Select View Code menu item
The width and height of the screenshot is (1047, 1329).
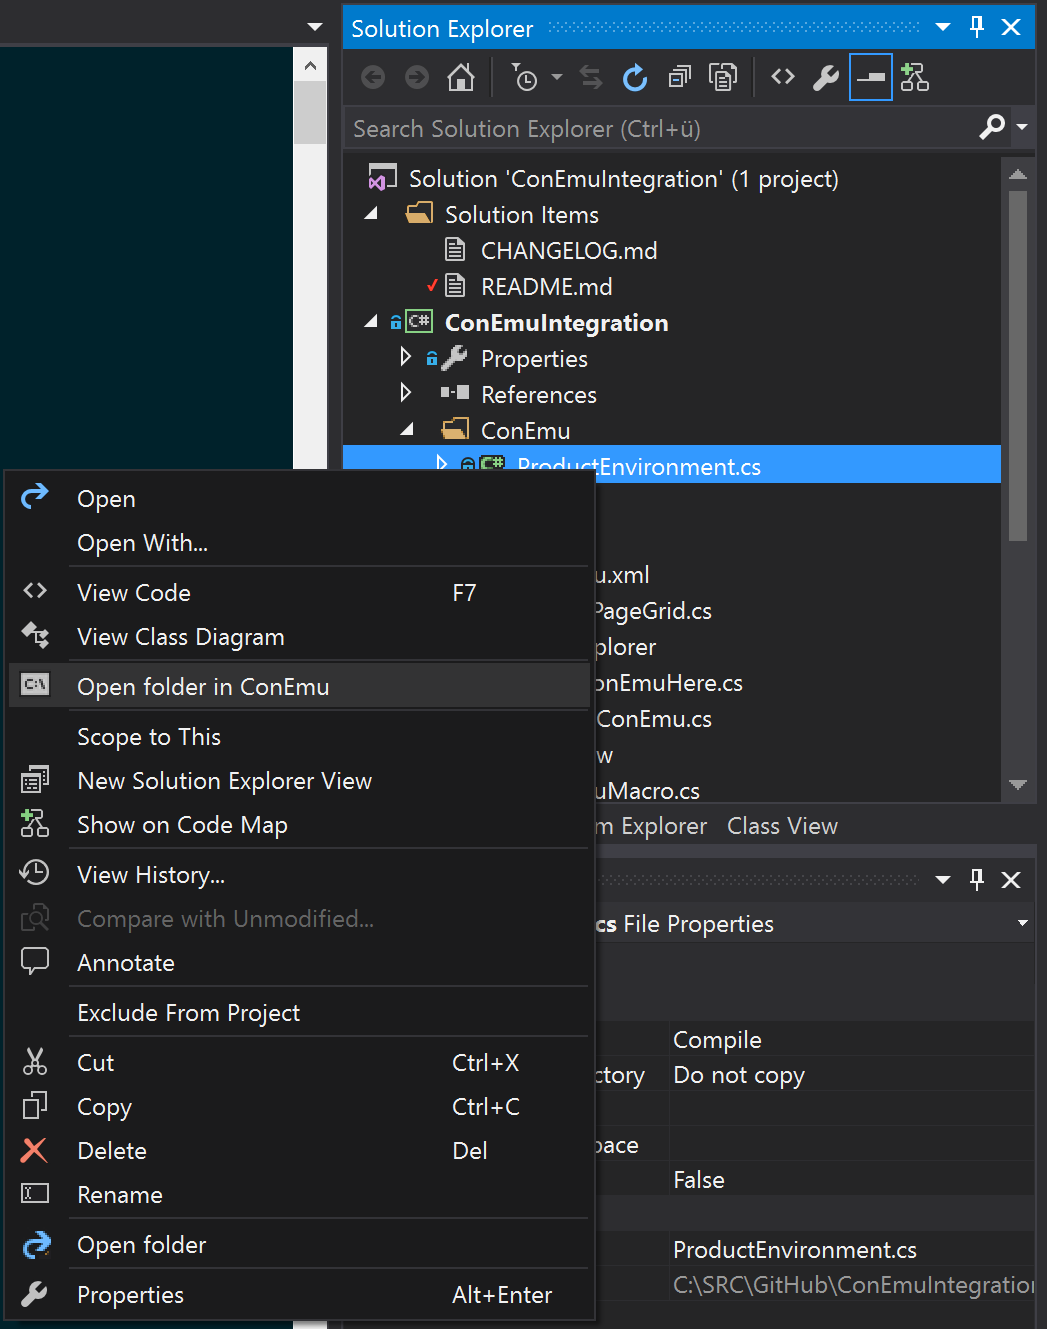134,593
